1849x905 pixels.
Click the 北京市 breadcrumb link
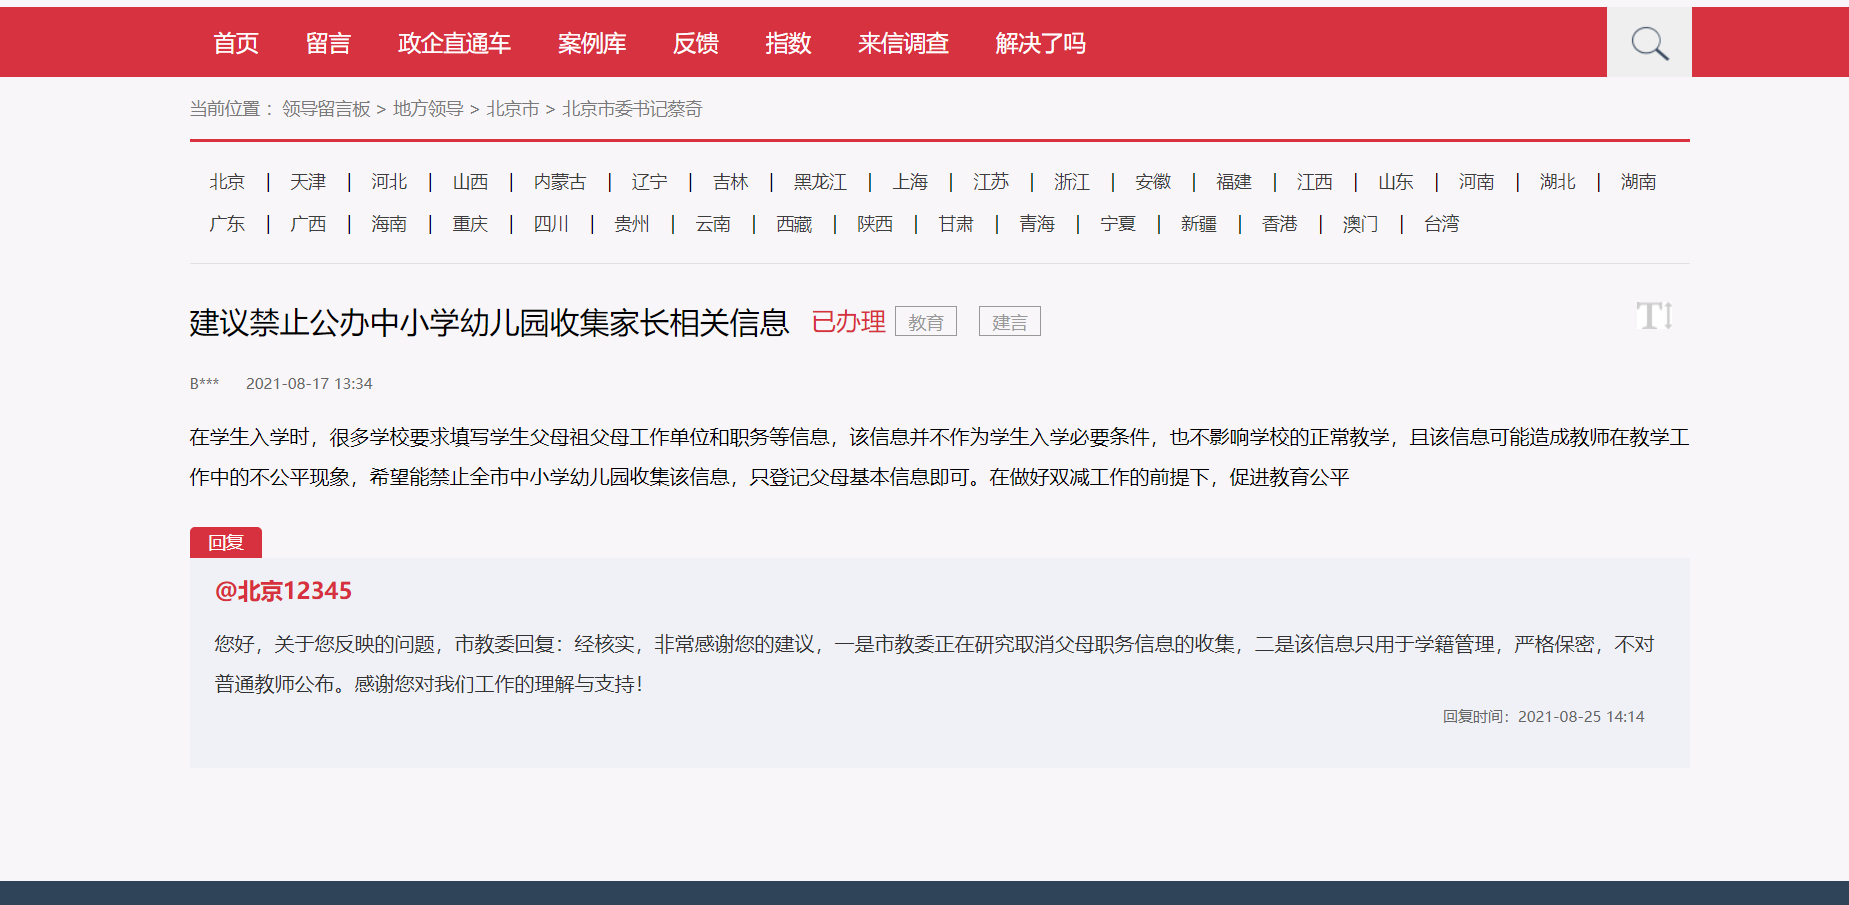[512, 109]
